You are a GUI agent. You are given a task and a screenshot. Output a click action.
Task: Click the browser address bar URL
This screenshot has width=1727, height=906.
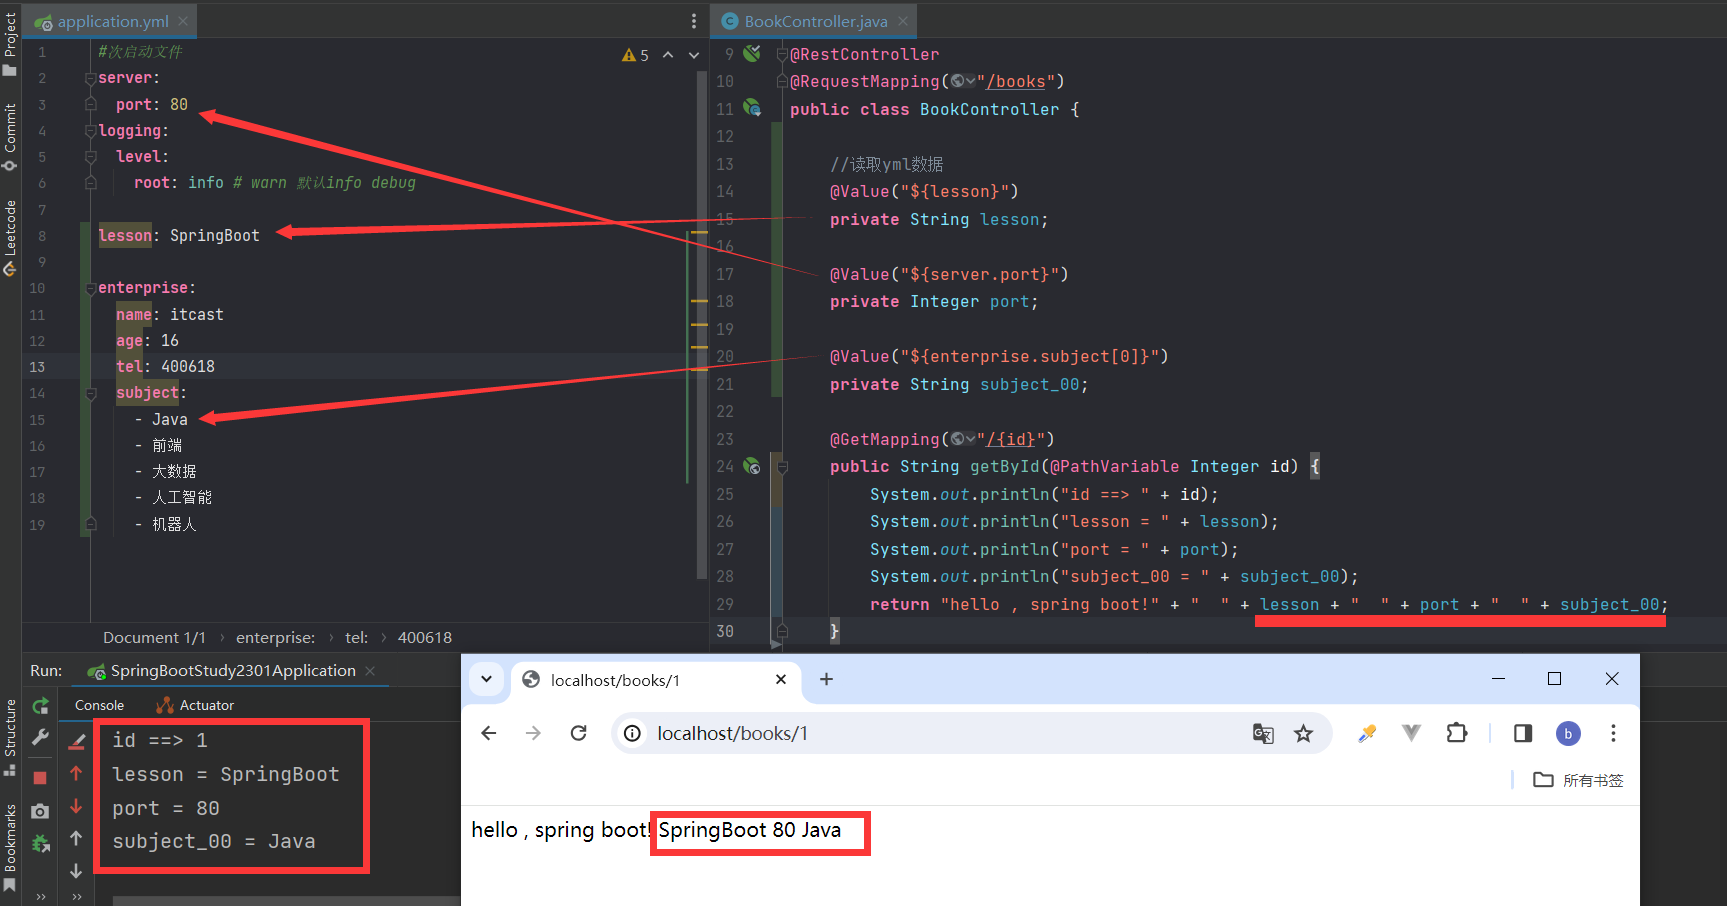click(x=732, y=733)
